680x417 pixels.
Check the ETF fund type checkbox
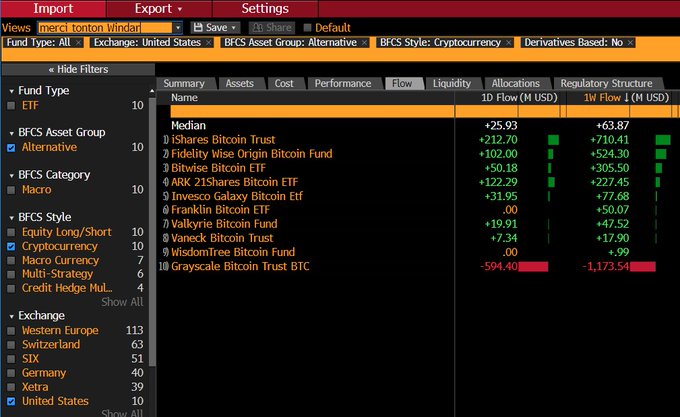coord(11,105)
